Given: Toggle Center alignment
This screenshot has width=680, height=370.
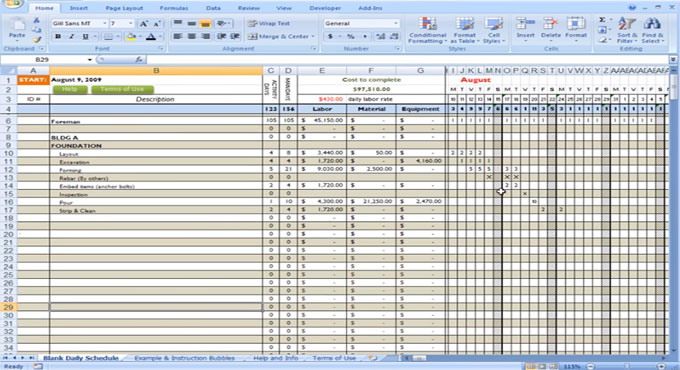Looking at the screenshot, I should tap(192, 36).
